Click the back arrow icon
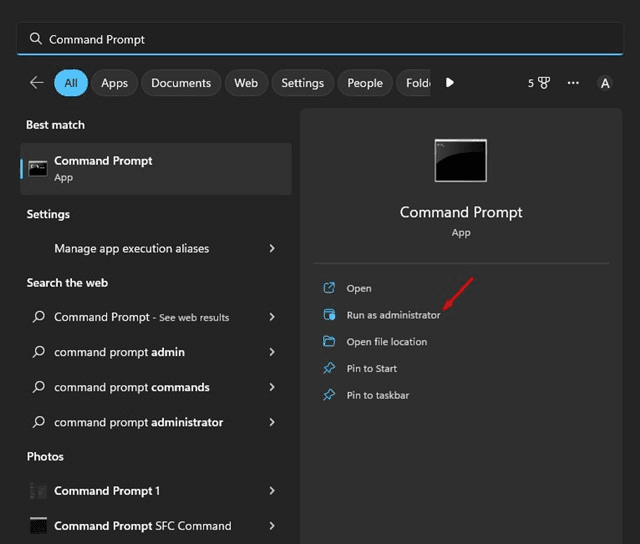 point(37,82)
